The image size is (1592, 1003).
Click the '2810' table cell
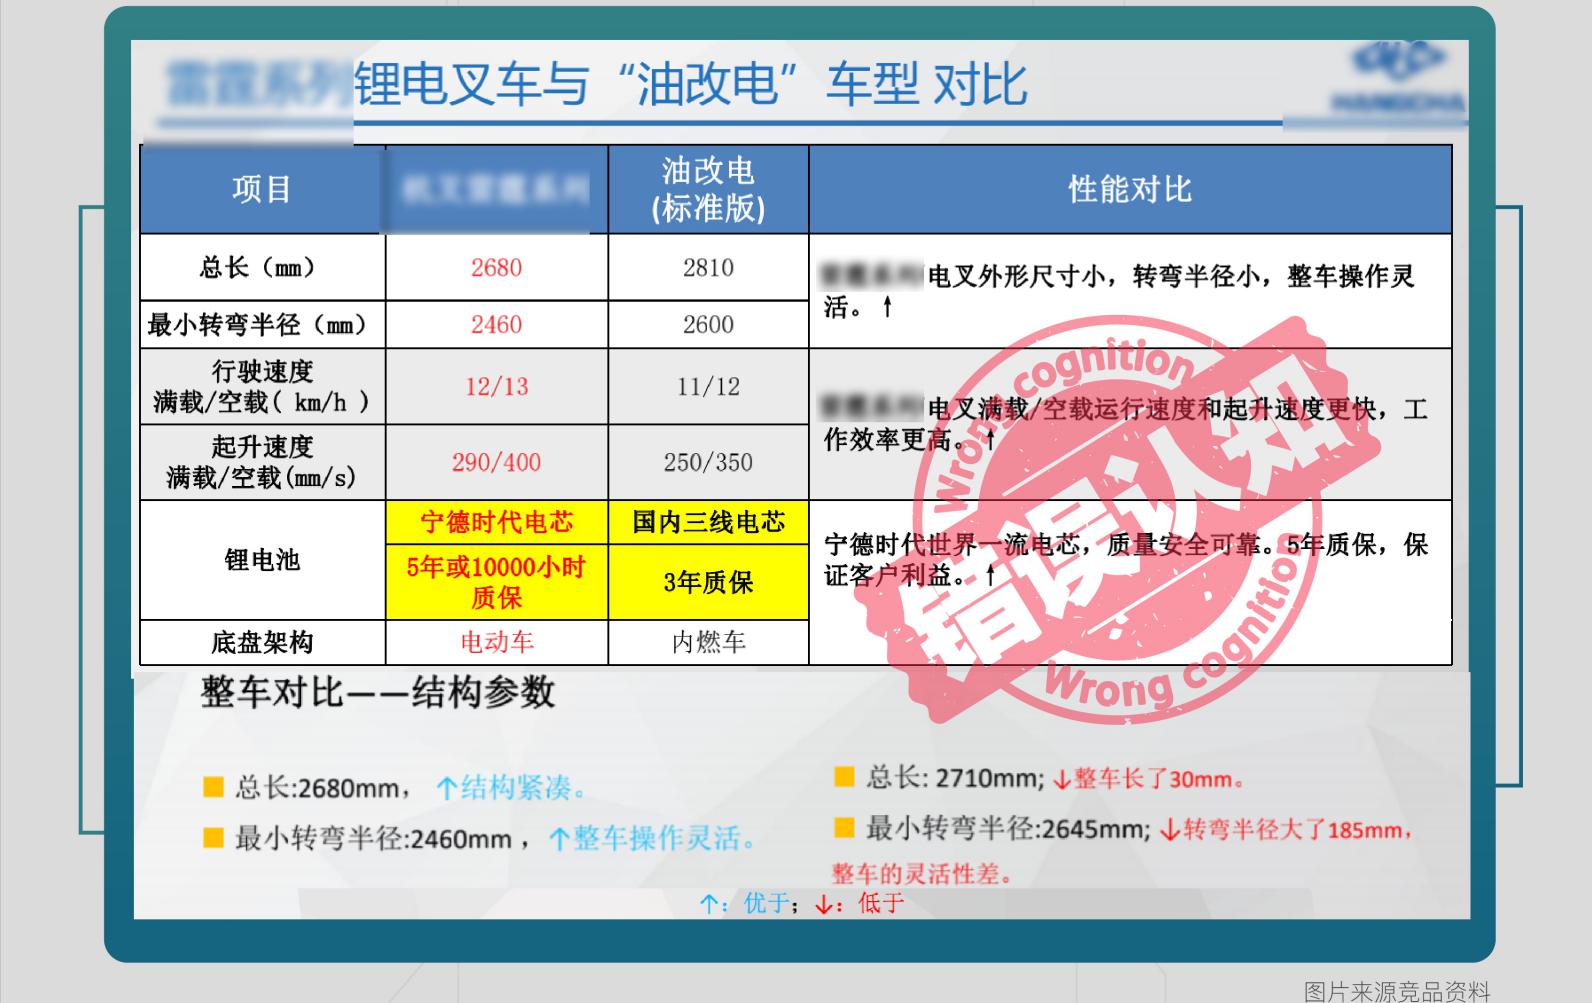pos(708,267)
